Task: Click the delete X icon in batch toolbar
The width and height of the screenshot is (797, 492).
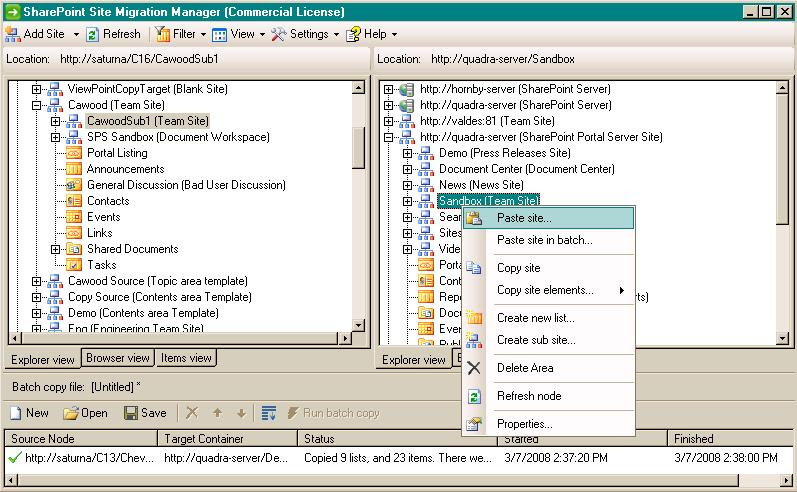Action: 192,413
